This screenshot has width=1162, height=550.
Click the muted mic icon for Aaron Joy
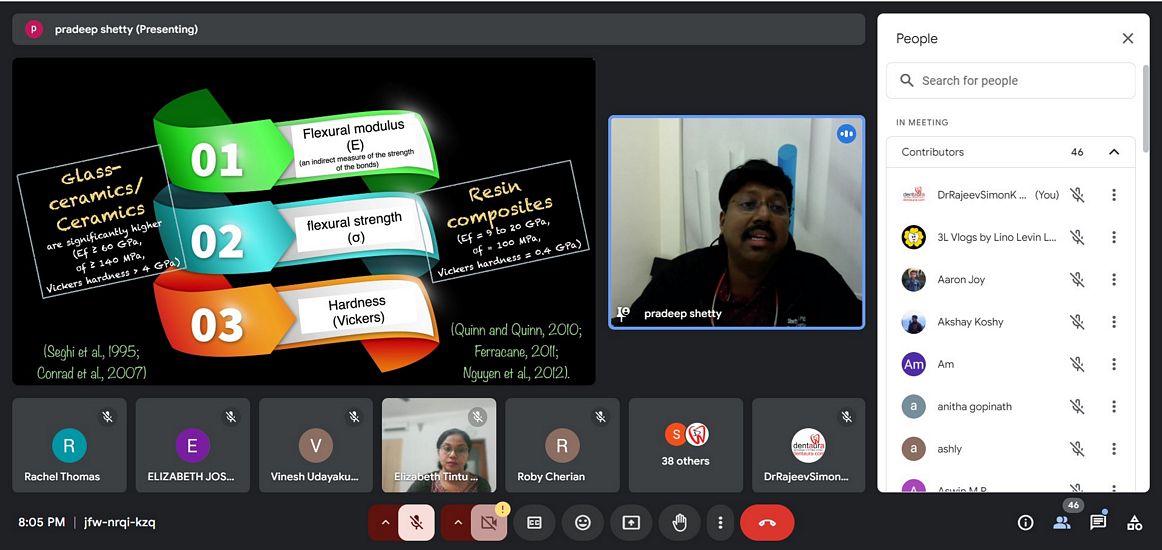tap(1078, 279)
